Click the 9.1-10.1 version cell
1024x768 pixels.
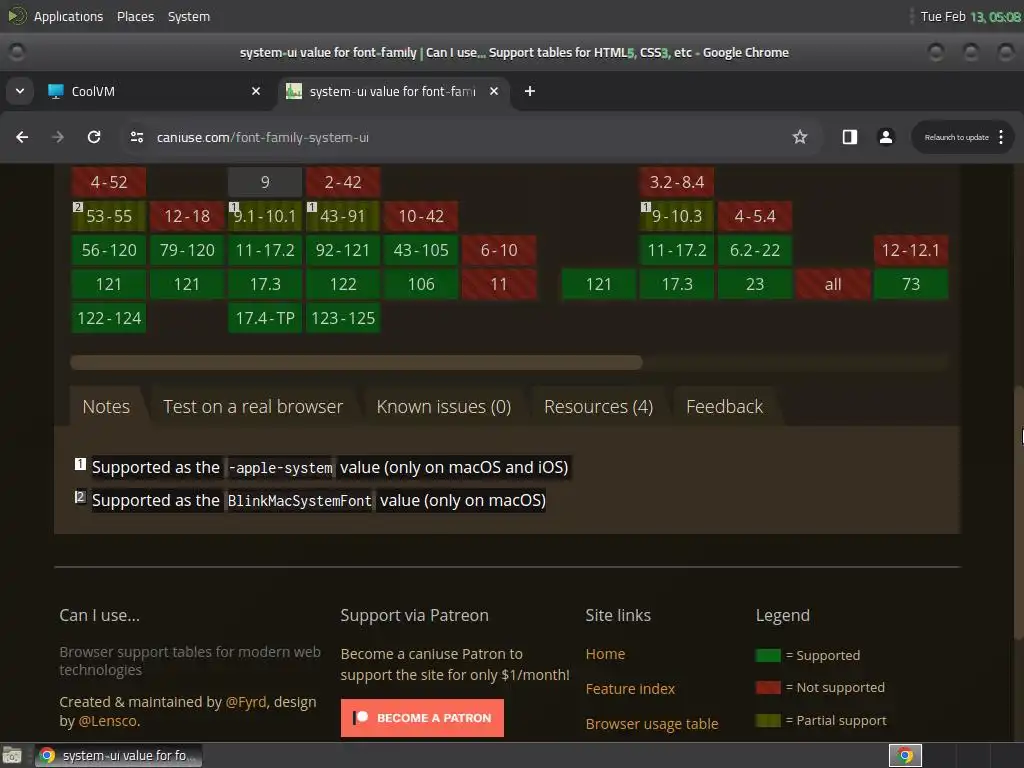coord(264,216)
